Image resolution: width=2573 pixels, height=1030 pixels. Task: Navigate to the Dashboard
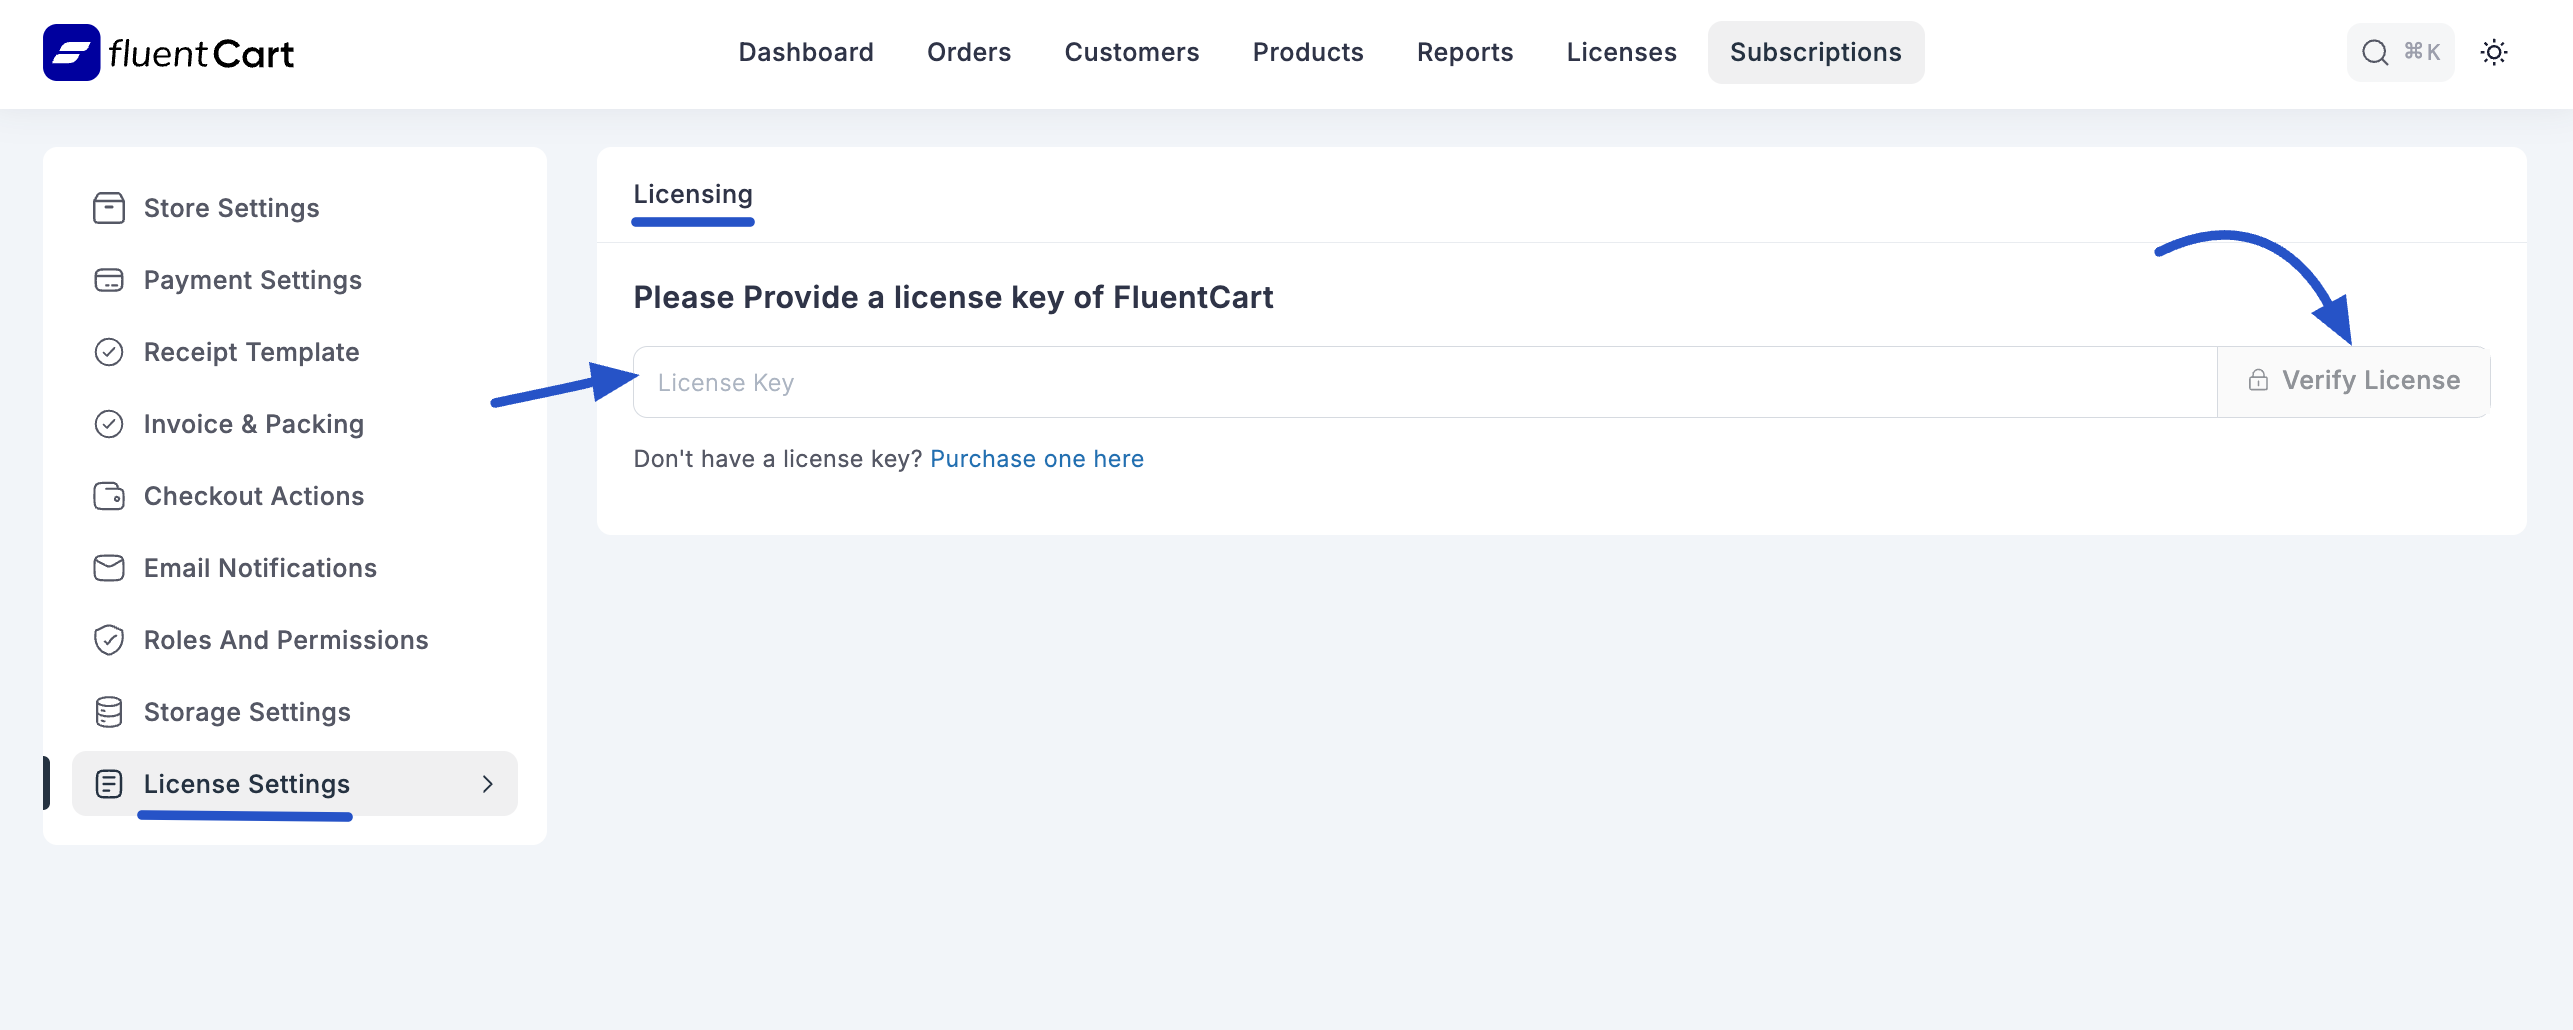pyautogui.click(x=806, y=52)
